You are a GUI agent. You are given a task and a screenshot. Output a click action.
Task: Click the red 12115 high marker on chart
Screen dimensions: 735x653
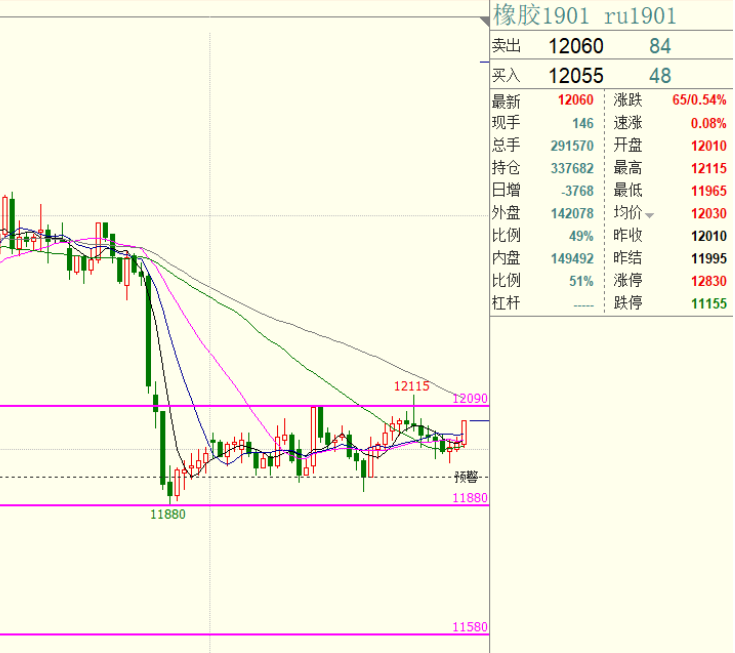click(x=412, y=386)
